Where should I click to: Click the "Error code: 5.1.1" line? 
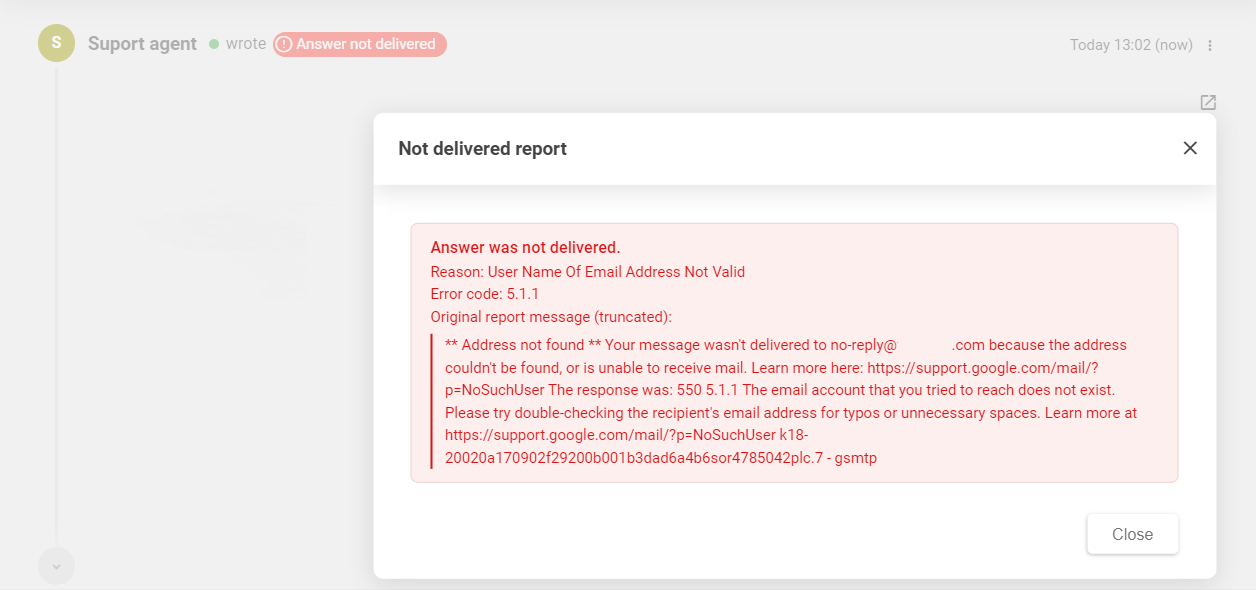(x=485, y=294)
